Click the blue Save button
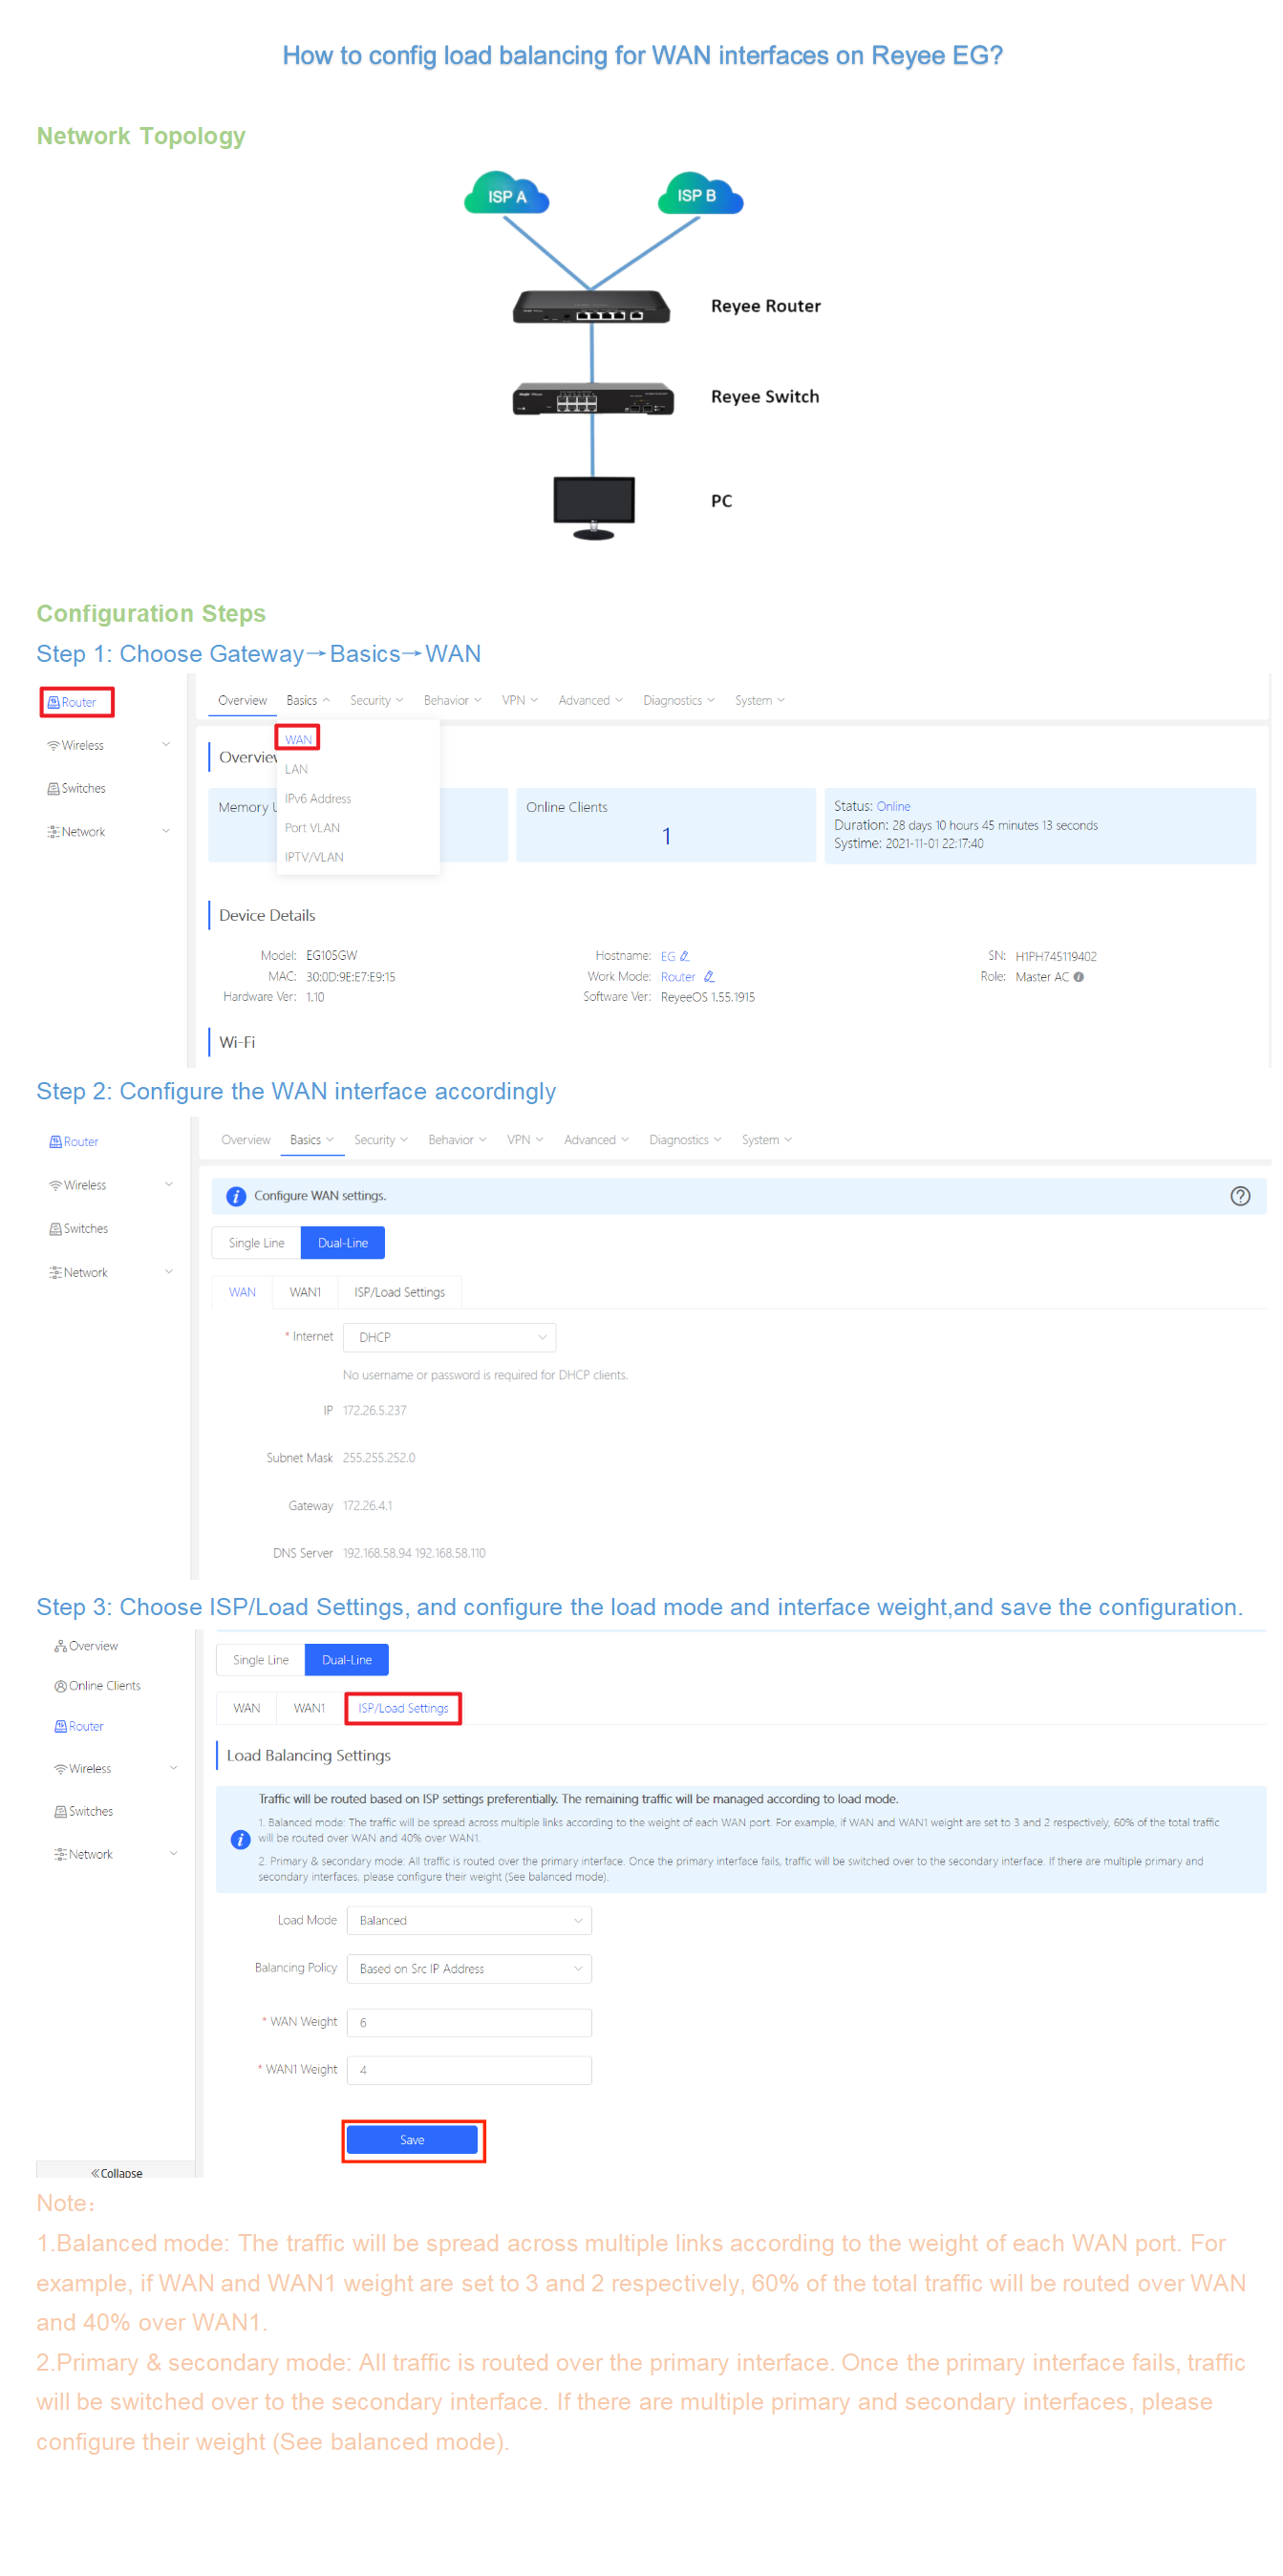The image size is (1283, 2576). point(412,2140)
